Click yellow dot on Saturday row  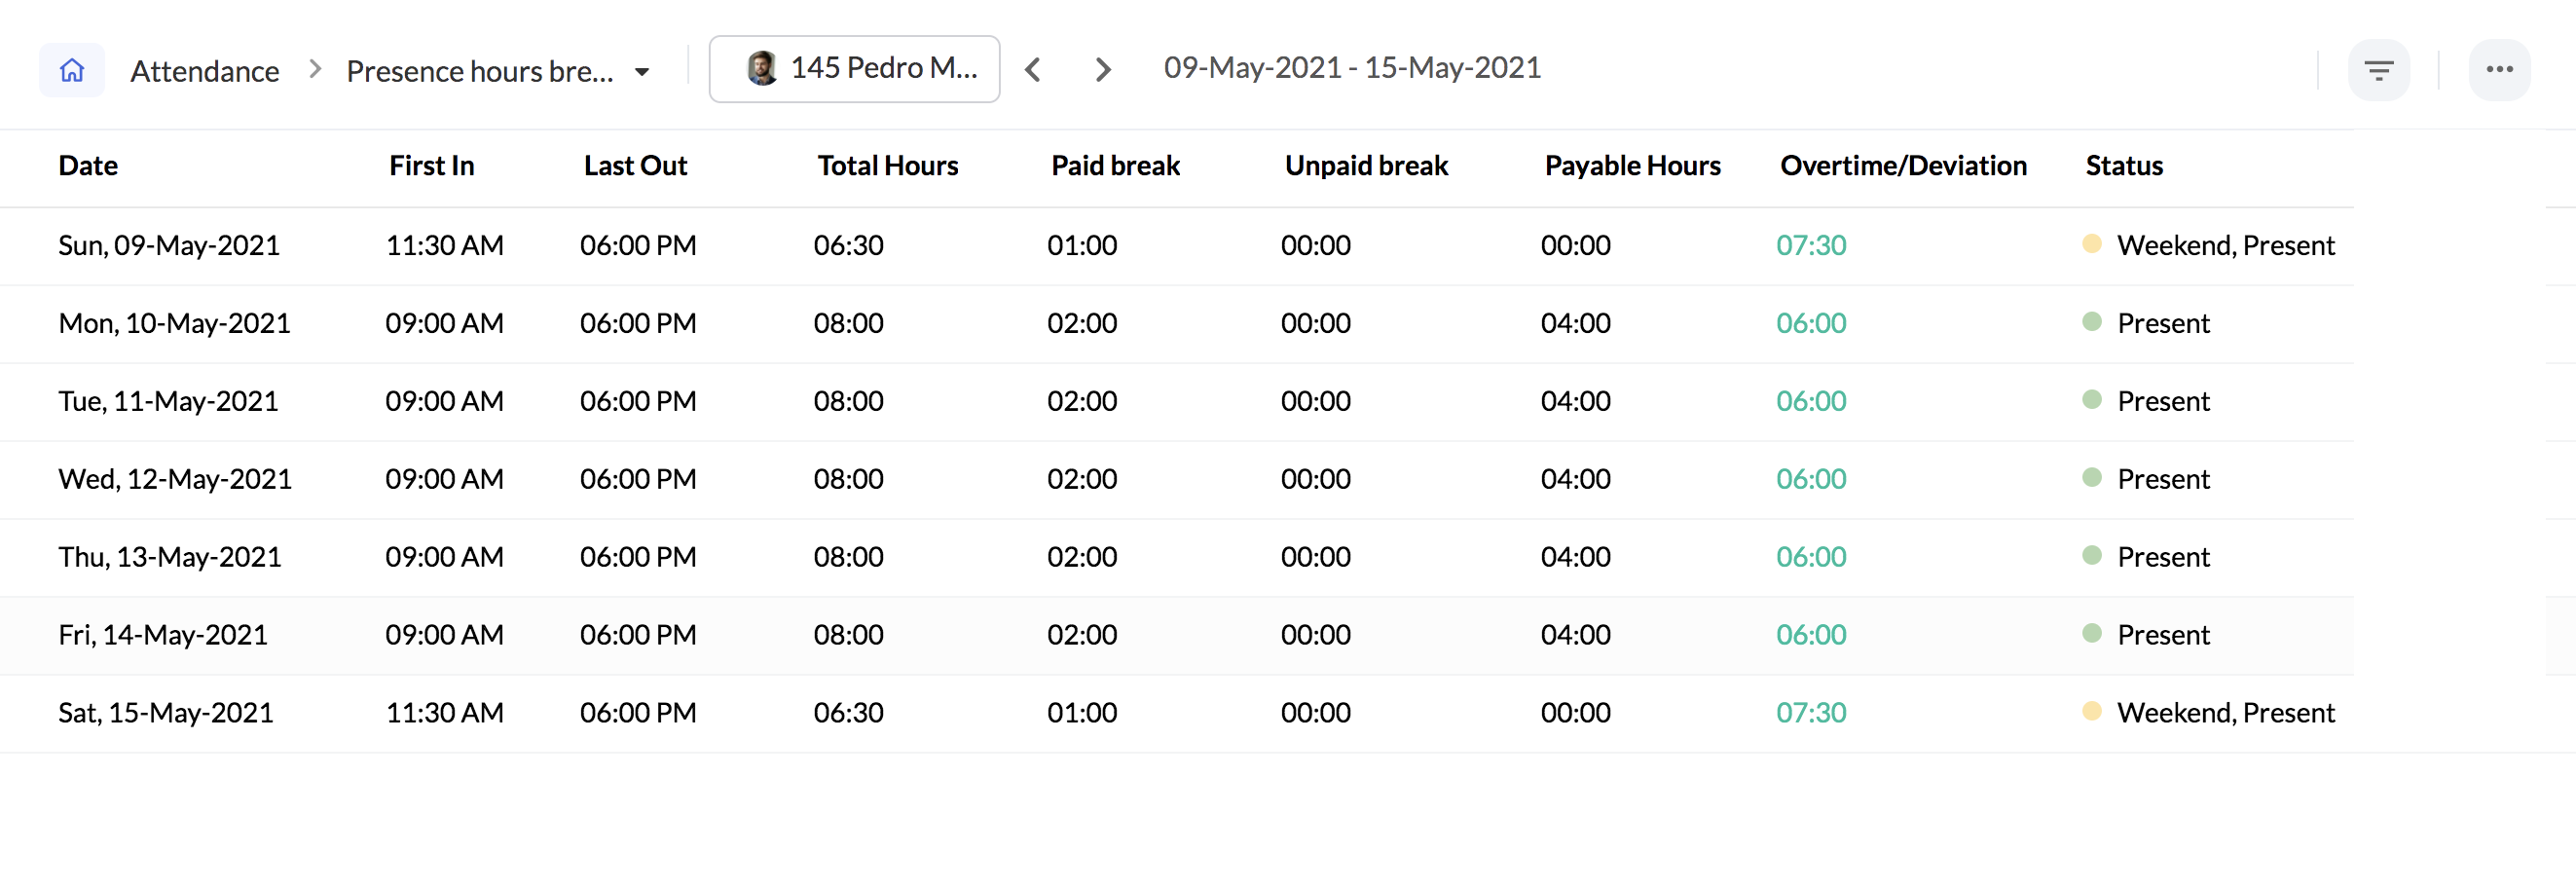[2091, 711]
